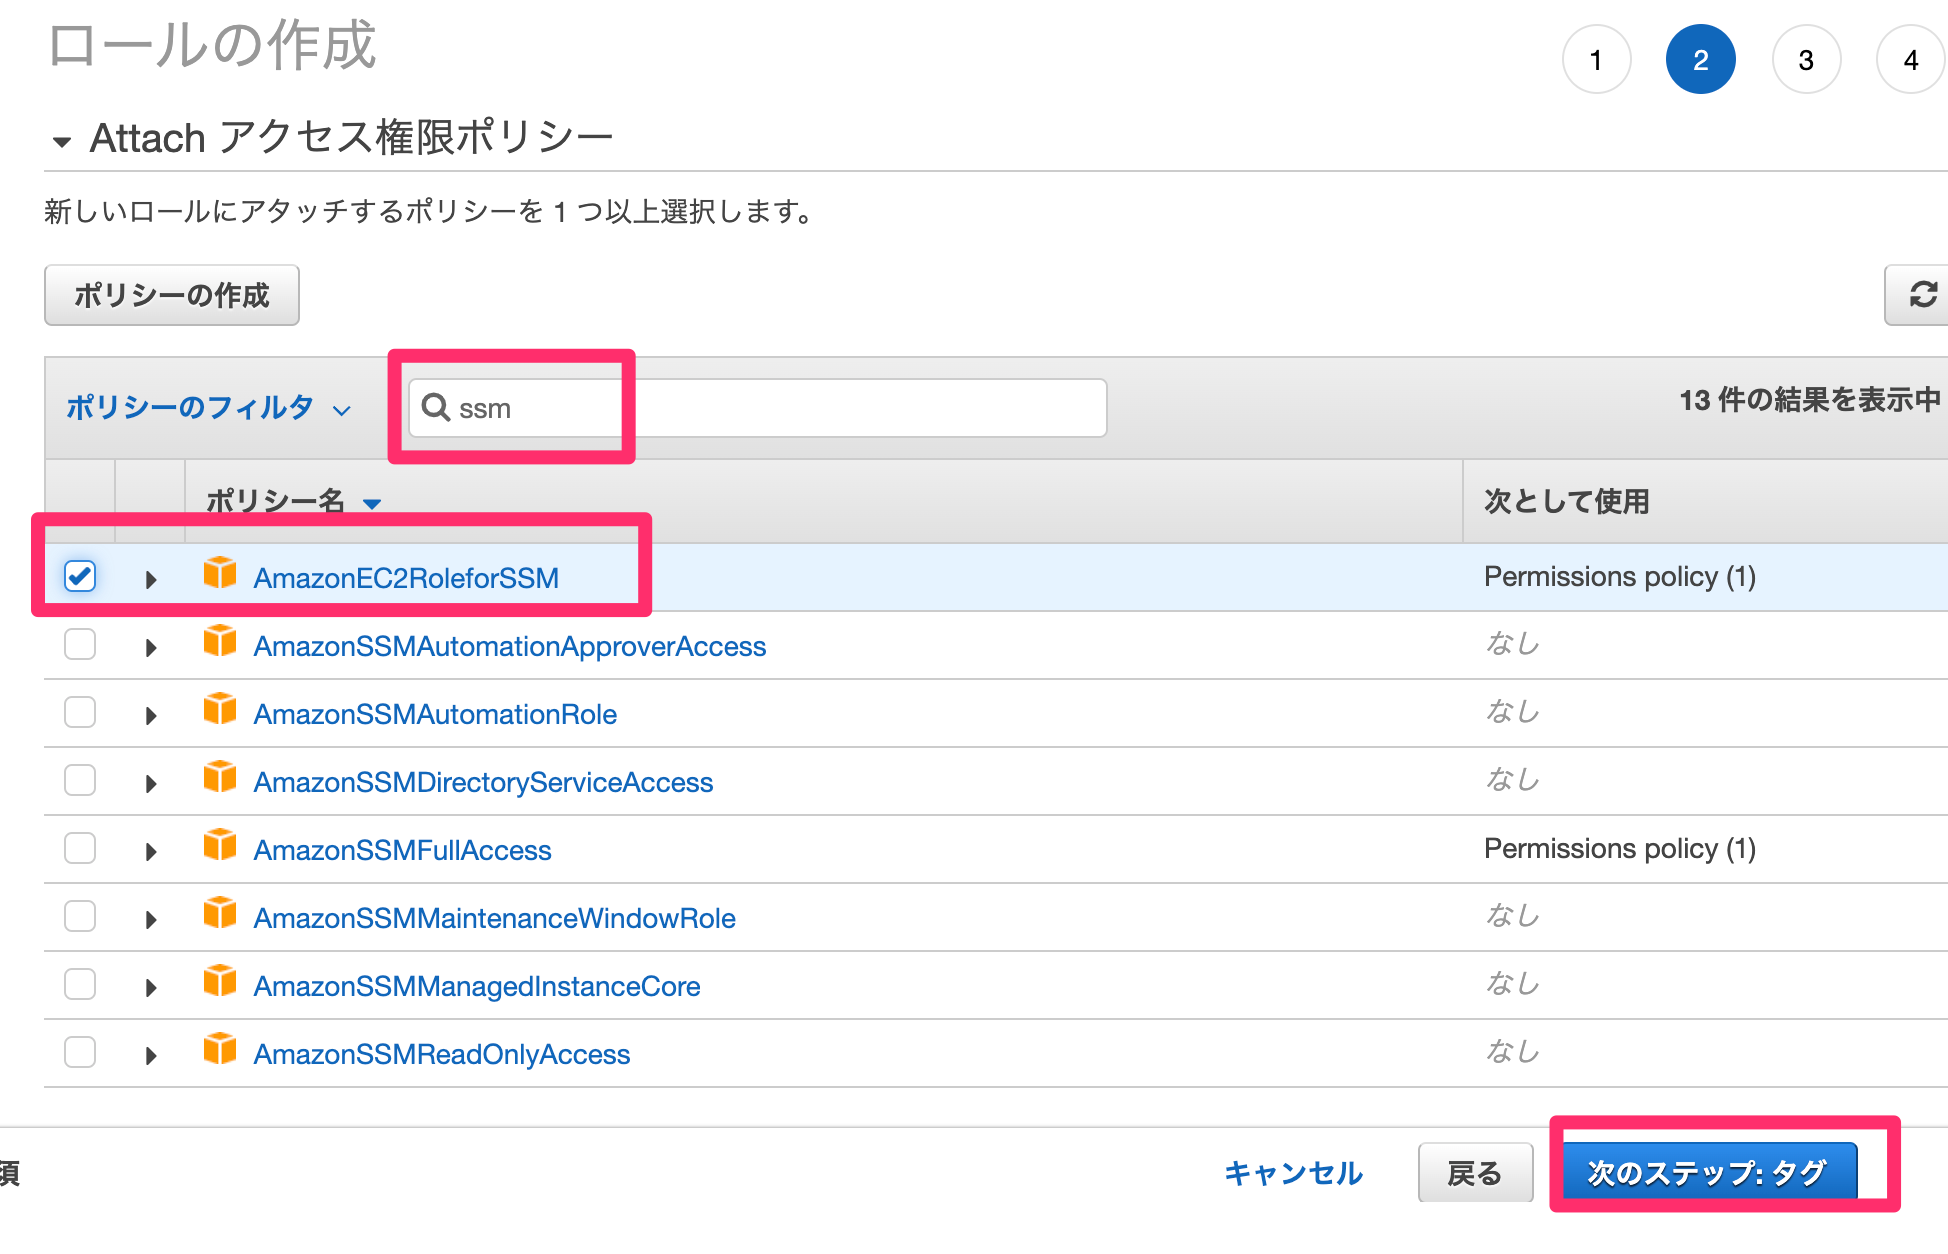Check the AmazonSSMDirectoryServiceAccess checkbox
The image size is (1948, 1254).
80,780
